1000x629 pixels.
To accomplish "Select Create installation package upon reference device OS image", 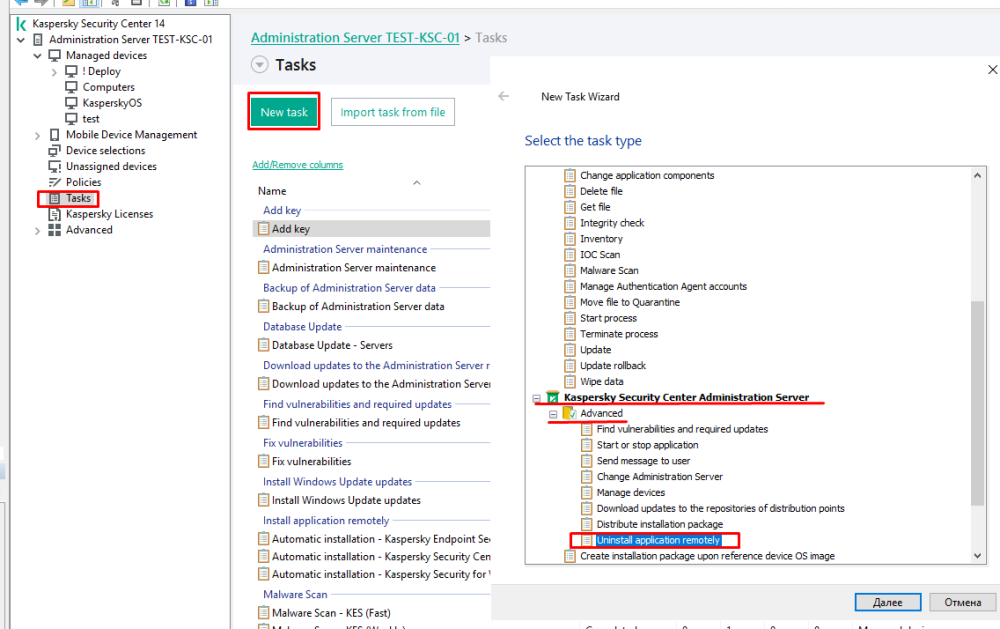I will pos(707,556).
